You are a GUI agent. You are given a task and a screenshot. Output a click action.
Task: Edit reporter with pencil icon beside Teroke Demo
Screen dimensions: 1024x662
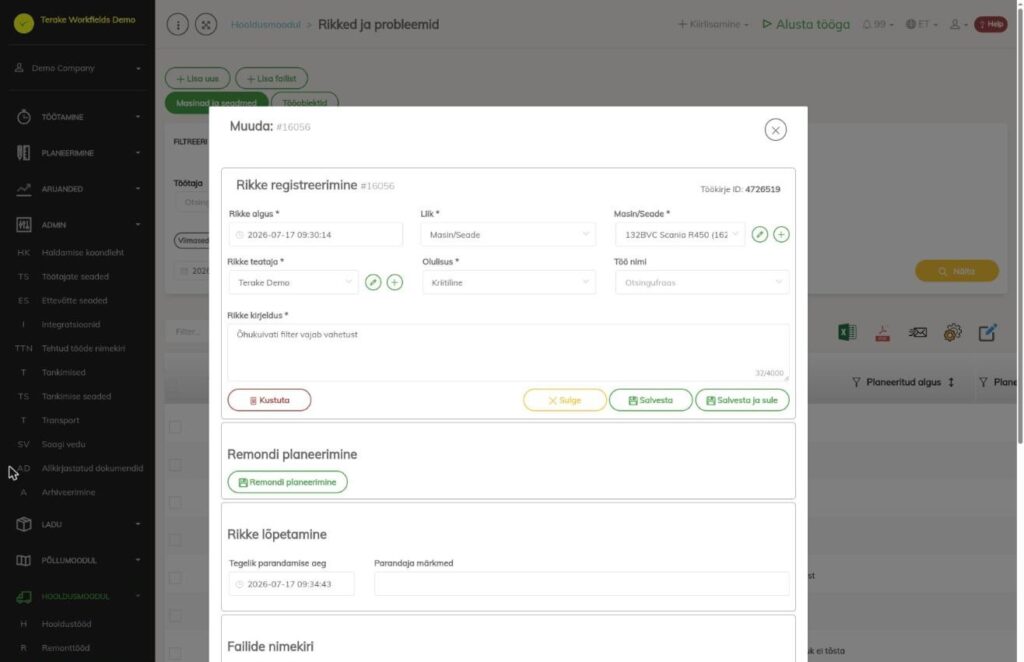373,282
